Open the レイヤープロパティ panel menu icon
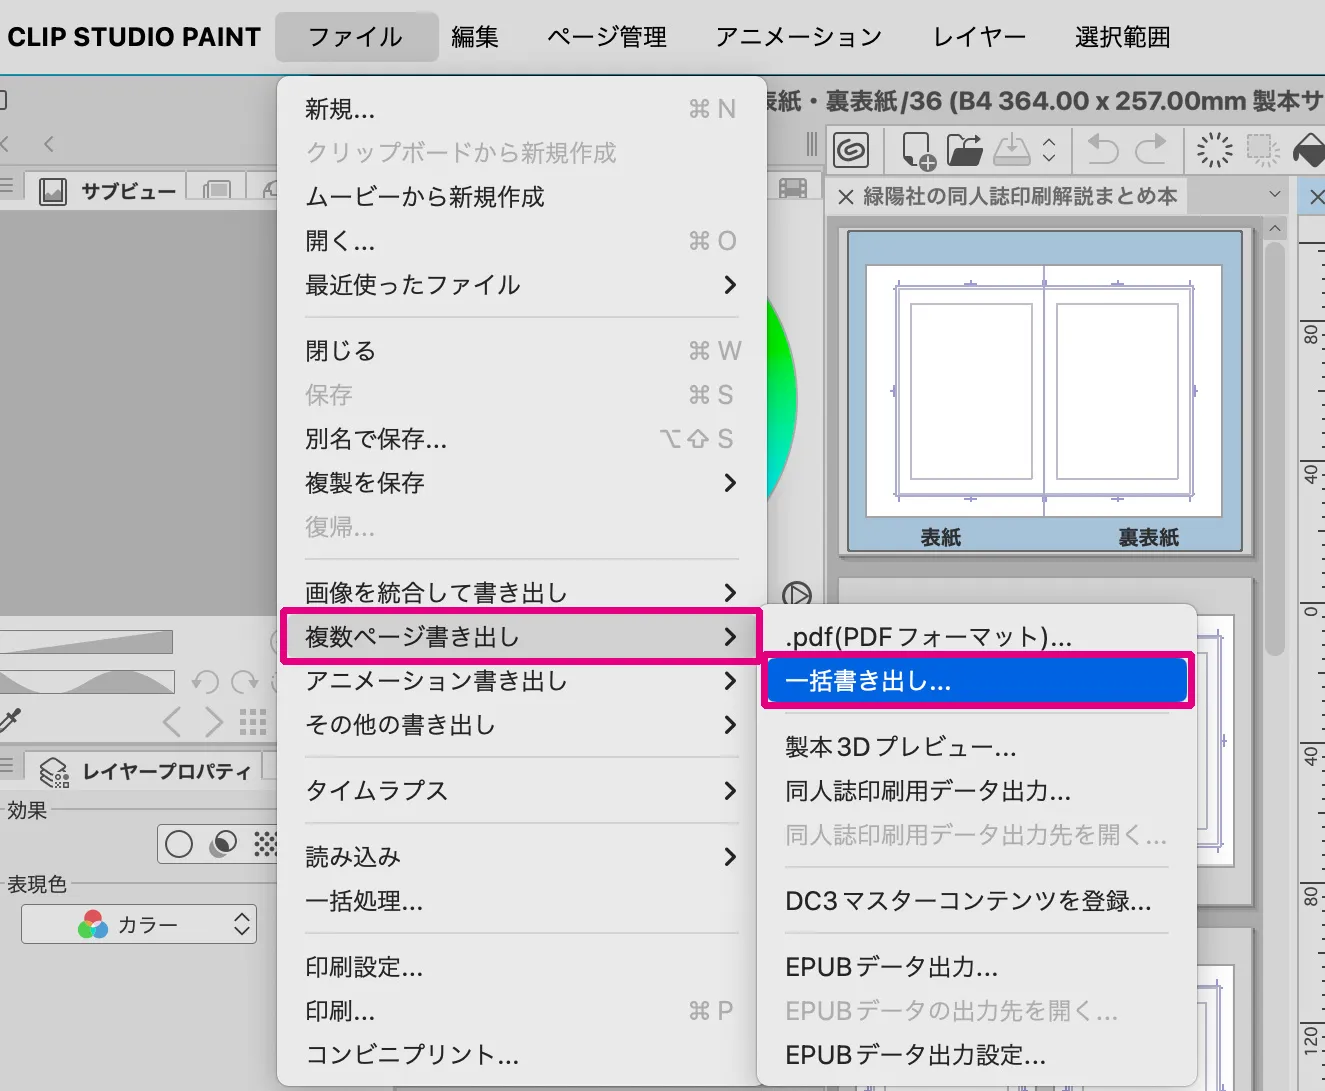The image size is (1325, 1091). click(x=7, y=765)
